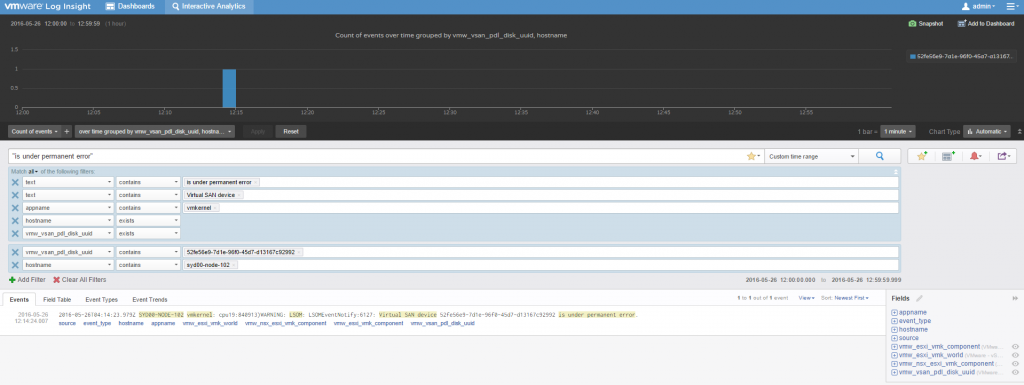This screenshot has height=385, width=1024.
Task: Switch to the Event Trends tab
Action: click(x=150, y=300)
